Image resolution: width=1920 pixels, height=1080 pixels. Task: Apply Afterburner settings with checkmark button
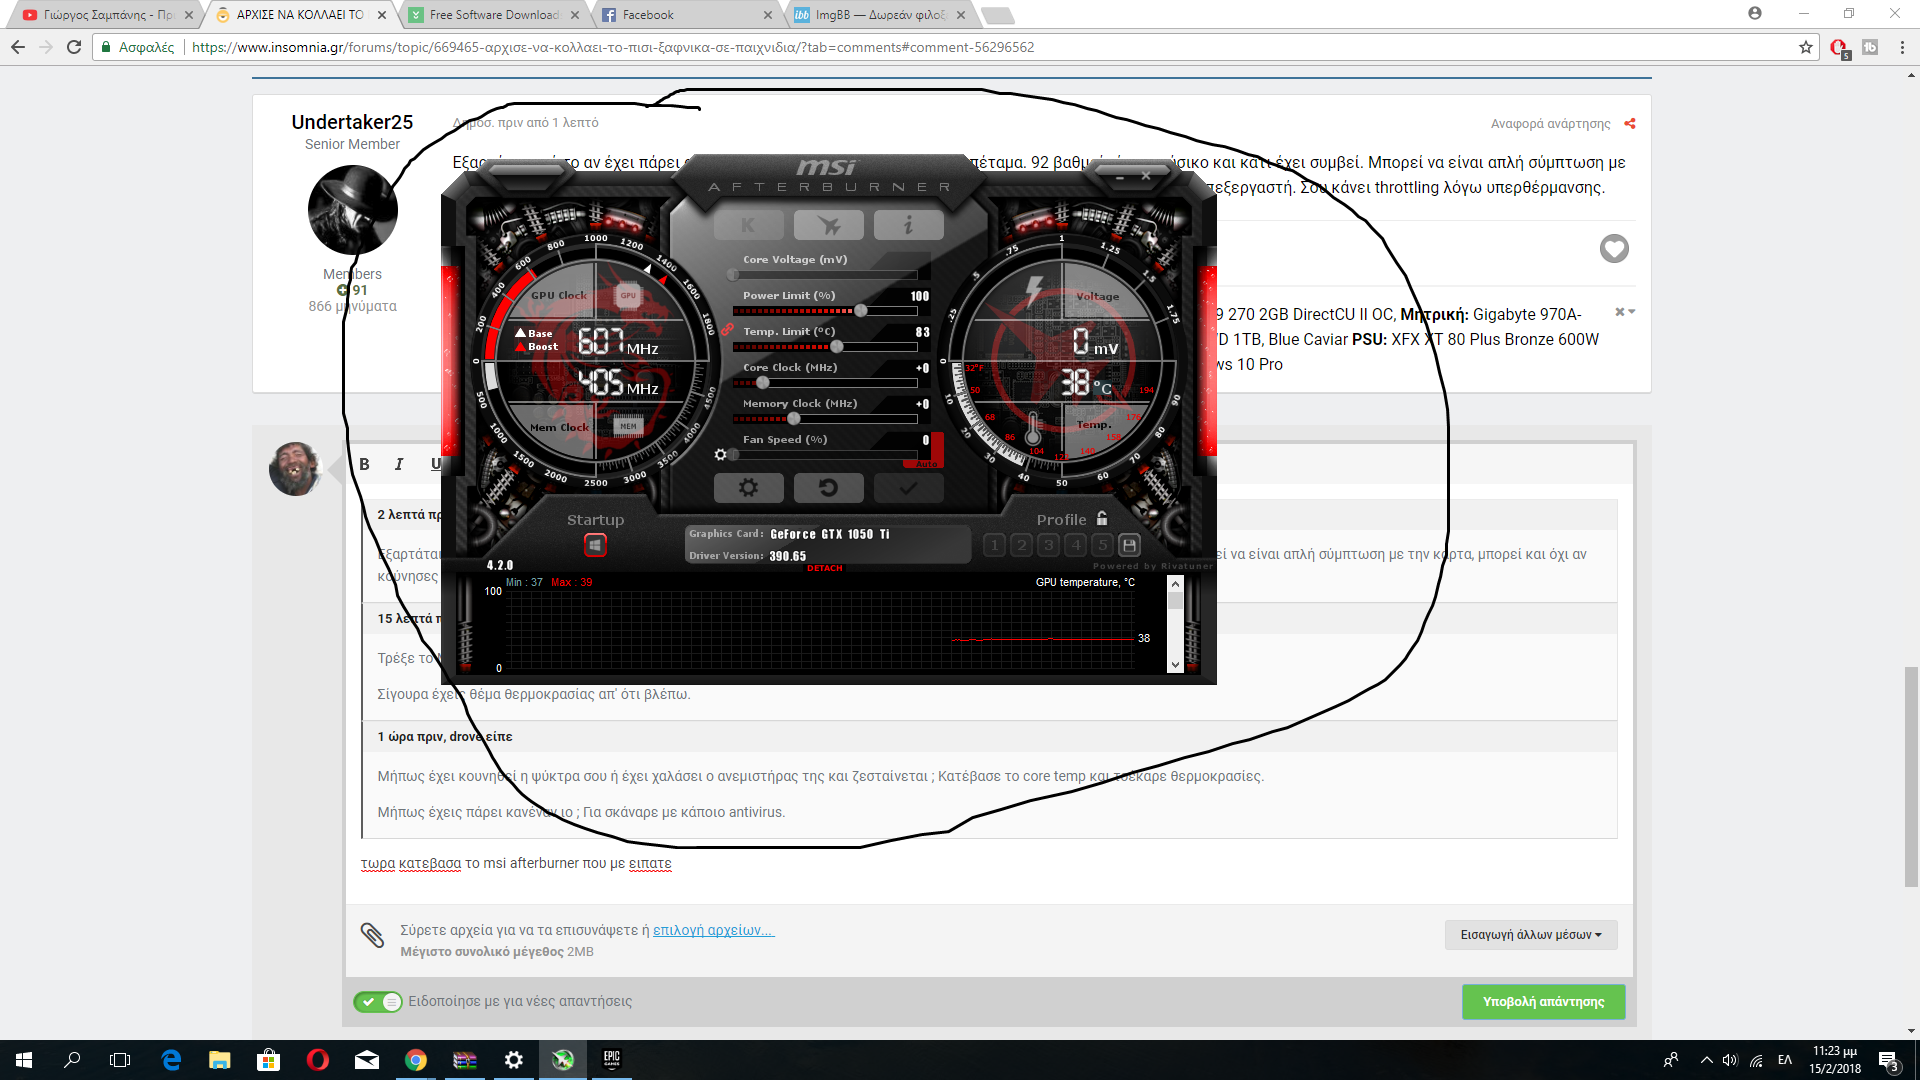(908, 488)
